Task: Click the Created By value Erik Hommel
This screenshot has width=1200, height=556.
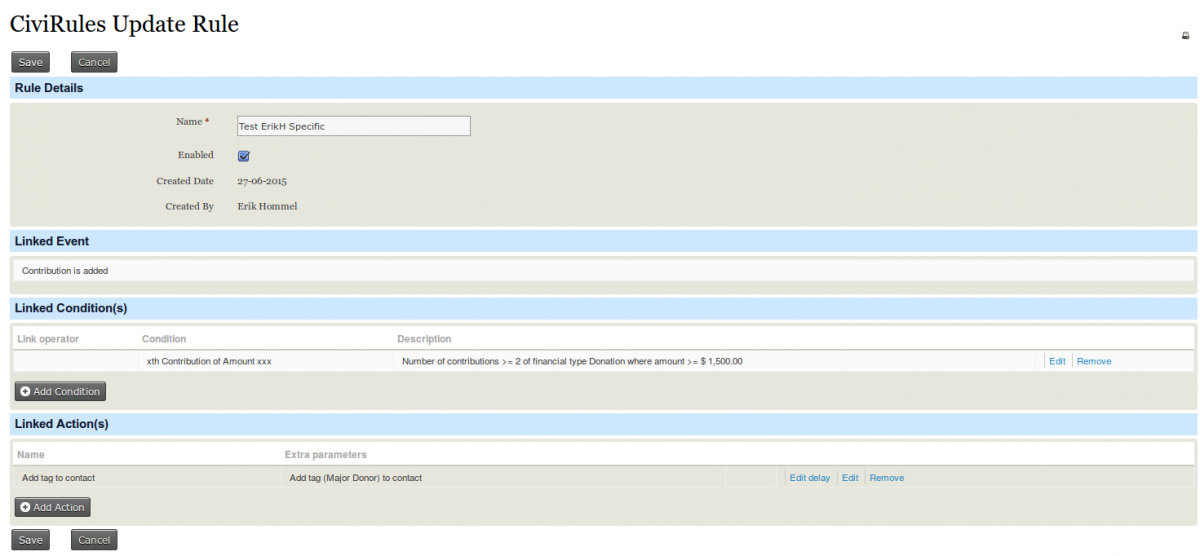Action: tap(267, 207)
